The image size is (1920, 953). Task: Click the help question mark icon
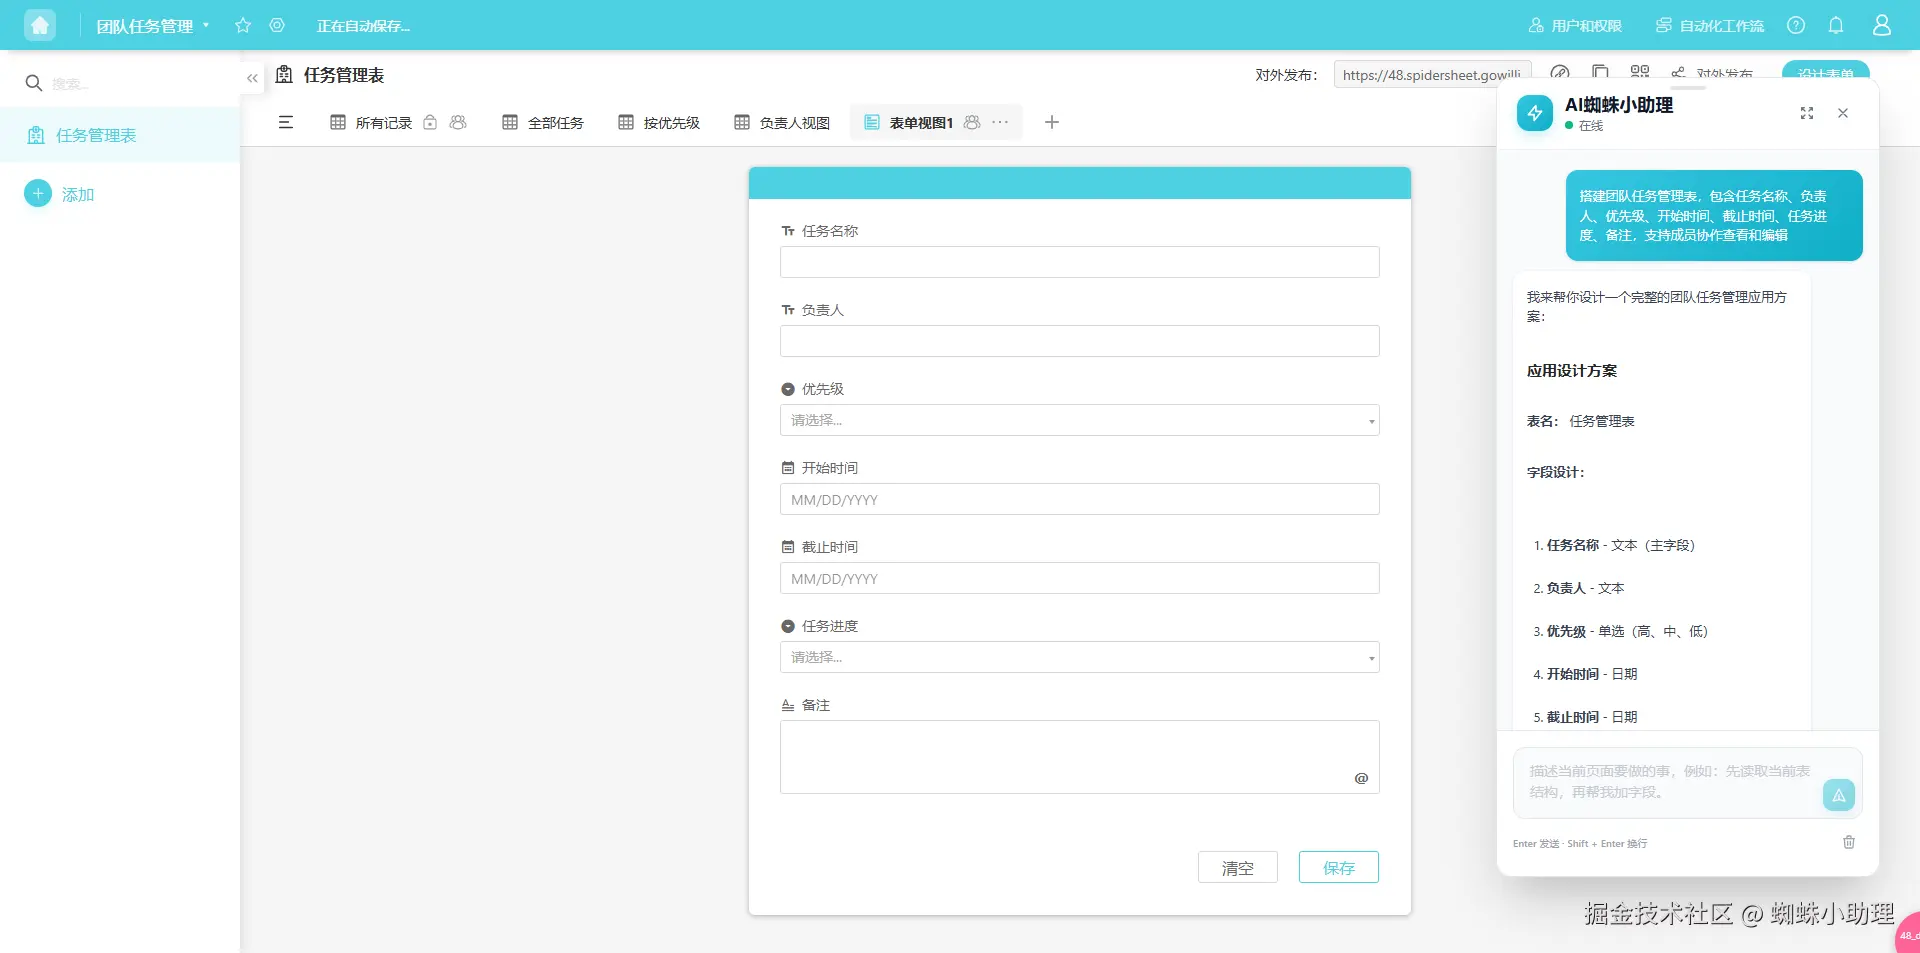pos(1796,25)
